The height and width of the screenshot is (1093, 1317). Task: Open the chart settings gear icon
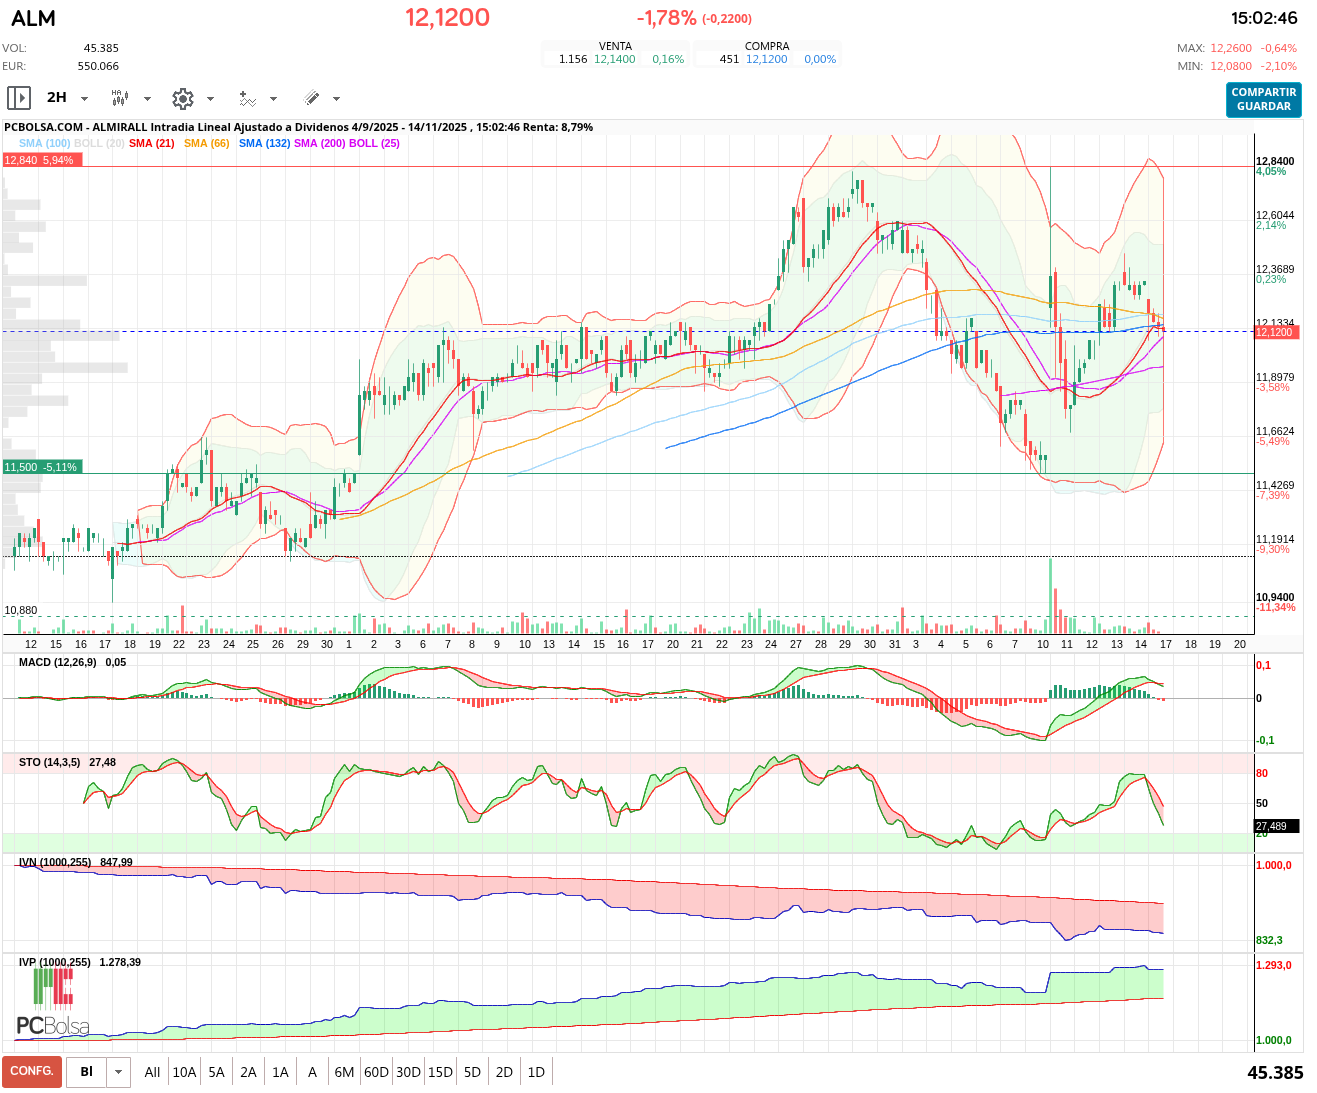click(x=183, y=98)
